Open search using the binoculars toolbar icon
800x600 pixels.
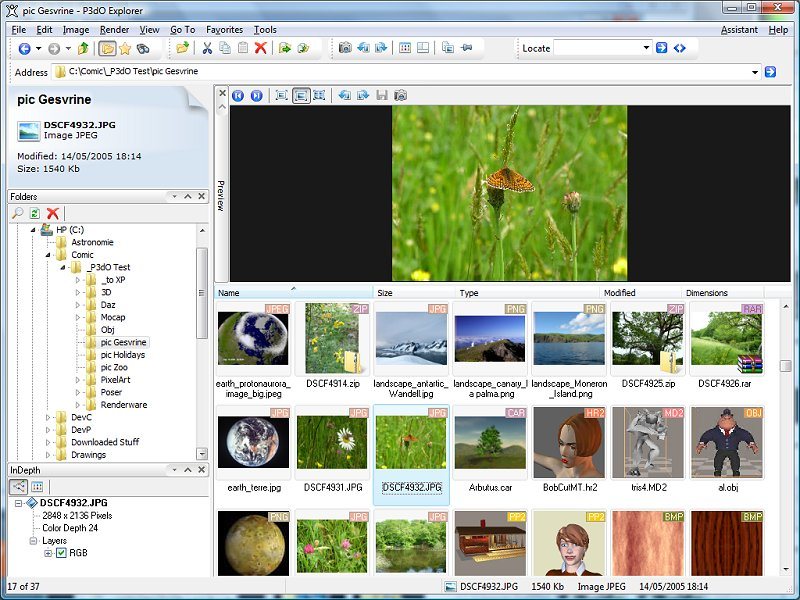coord(142,48)
